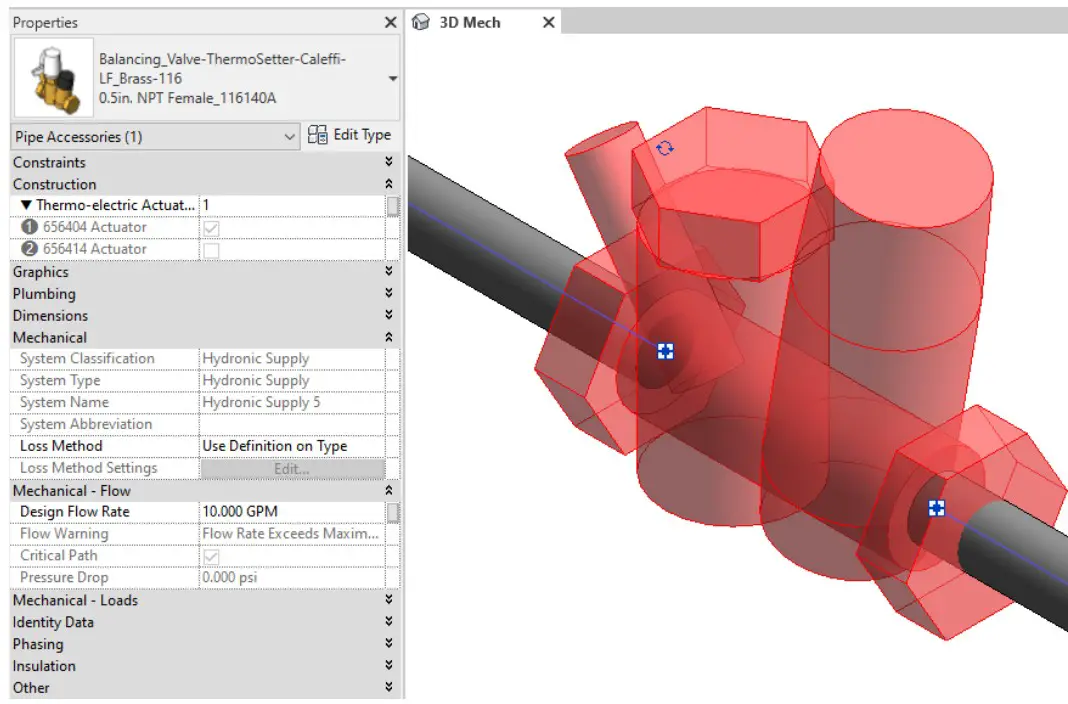Screen dimensions: 1068x704
Task: Expand the Constraints section
Action: click(388, 163)
